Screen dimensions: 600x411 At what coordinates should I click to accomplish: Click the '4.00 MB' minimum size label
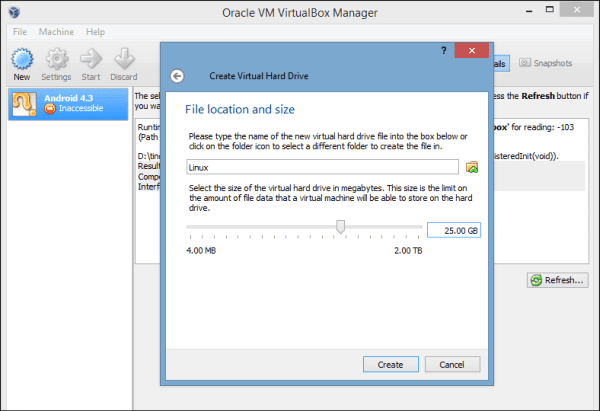201,251
